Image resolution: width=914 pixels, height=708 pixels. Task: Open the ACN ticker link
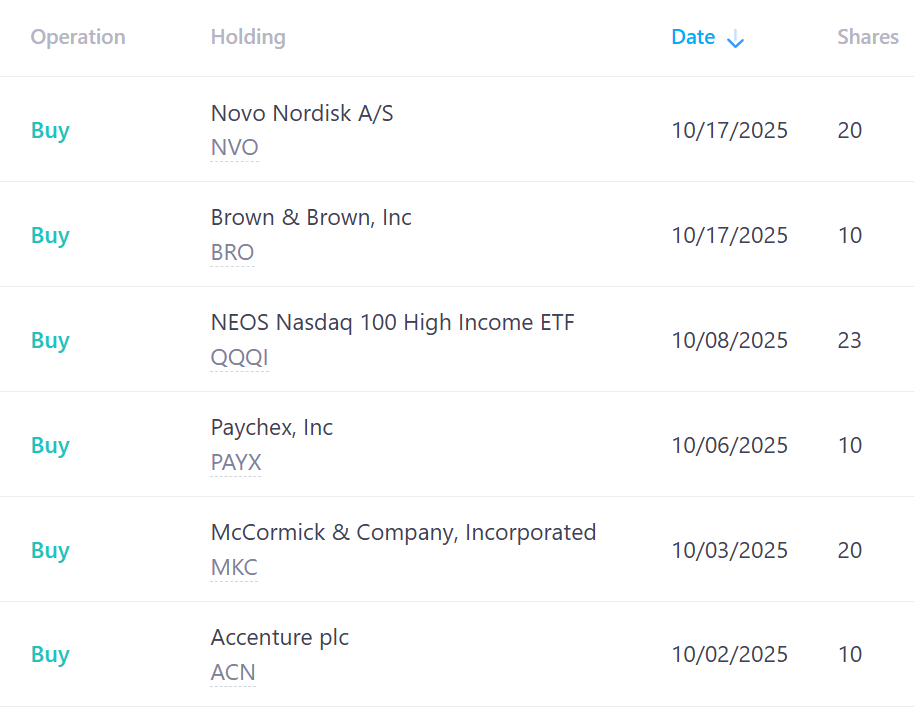[x=233, y=673]
